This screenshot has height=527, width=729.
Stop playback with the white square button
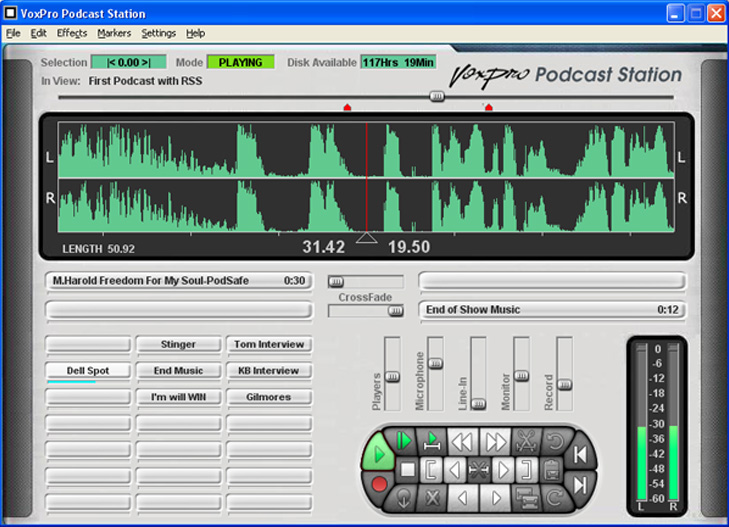point(407,468)
